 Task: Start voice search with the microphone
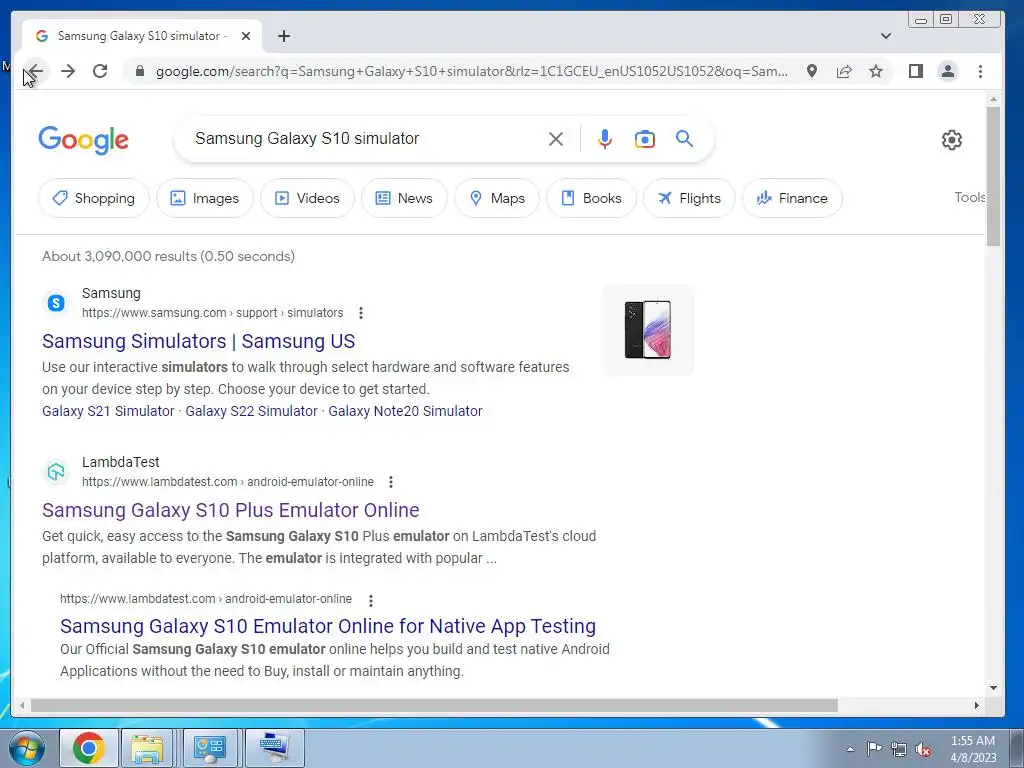(605, 139)
